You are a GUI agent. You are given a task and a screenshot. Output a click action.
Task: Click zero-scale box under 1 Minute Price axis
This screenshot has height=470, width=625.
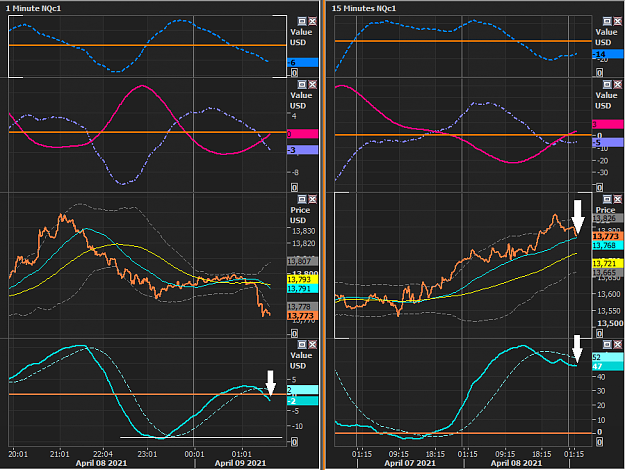[294, 333]
